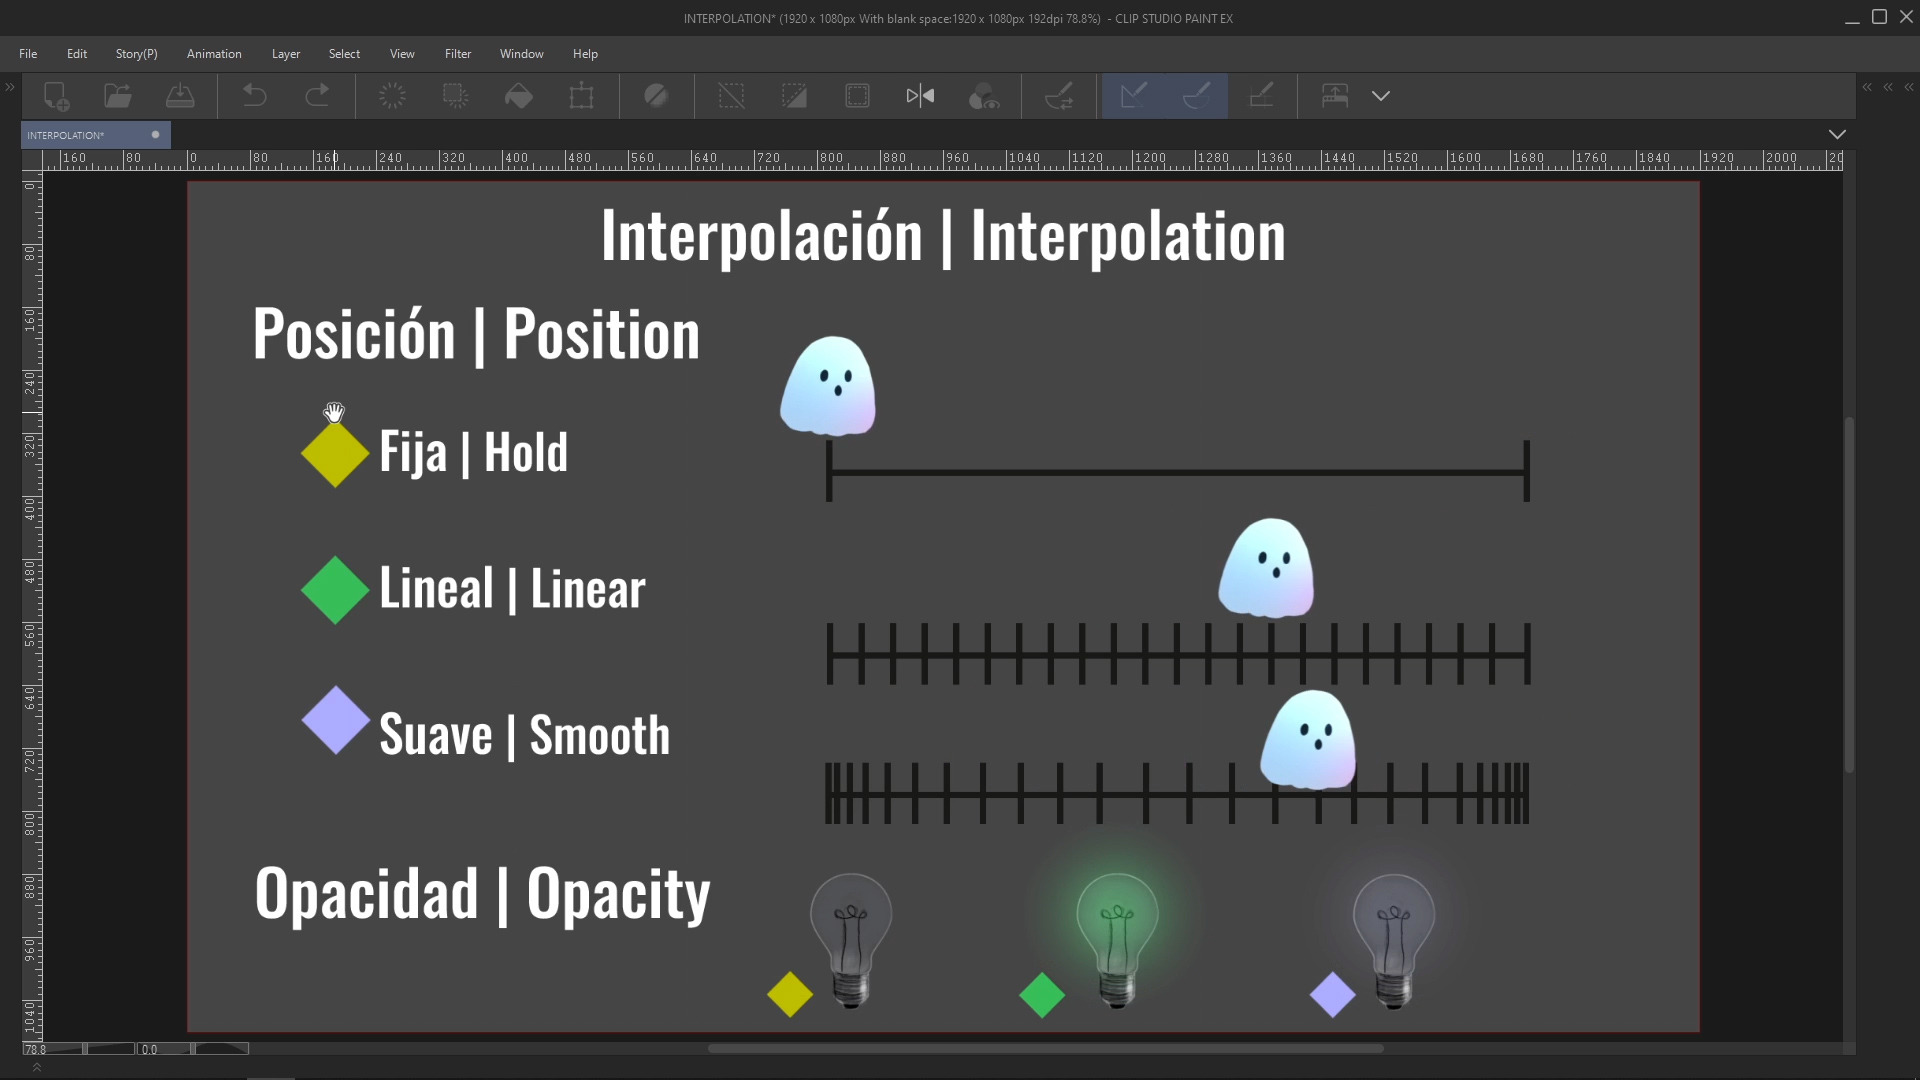Click the pen with swap arrows icon
Screen dimensions: 1920x1080
(1059, 96)
